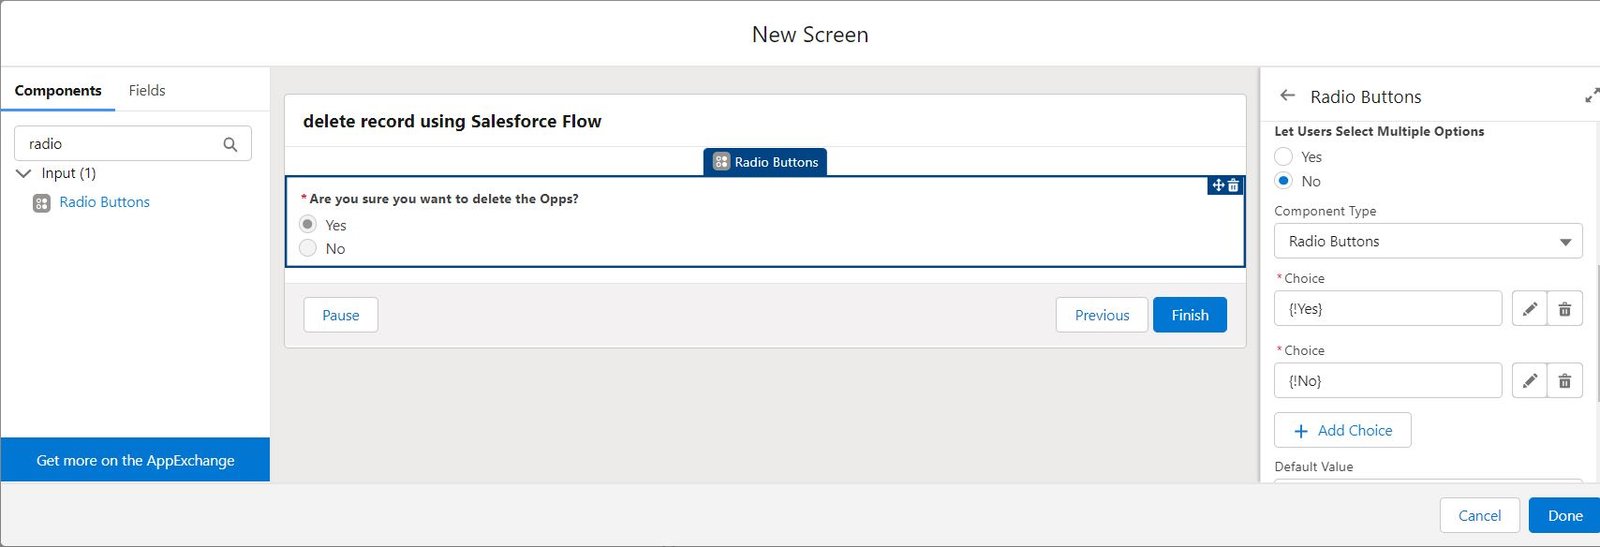1600x547 pixels.
Task: Click the search magnifier icon in components box
Action: coord(230,144)
